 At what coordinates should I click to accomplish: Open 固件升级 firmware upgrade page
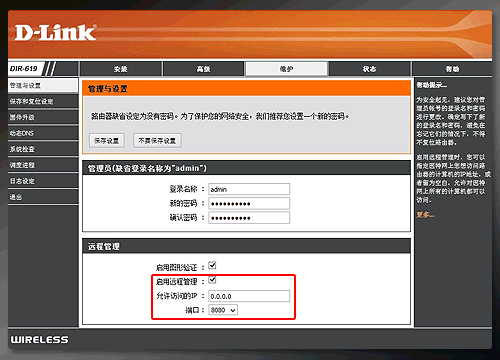tap(43, 117)
